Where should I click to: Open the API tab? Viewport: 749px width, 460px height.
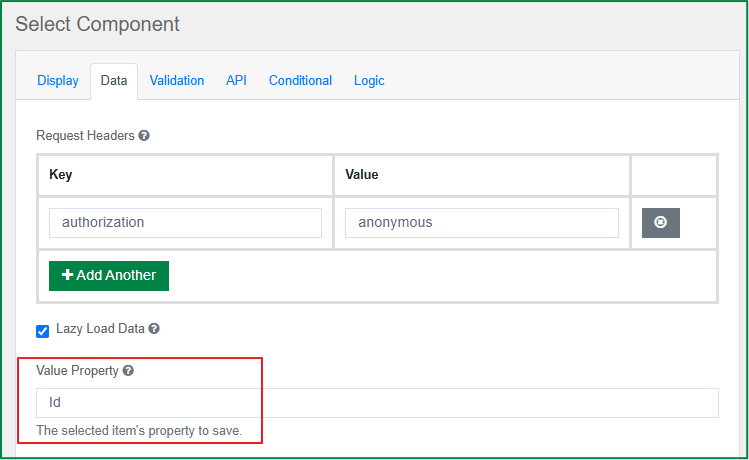coord(236,81)
